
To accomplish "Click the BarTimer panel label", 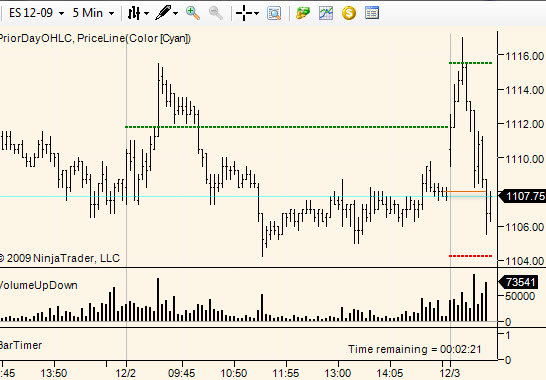I will click(21, 345).
